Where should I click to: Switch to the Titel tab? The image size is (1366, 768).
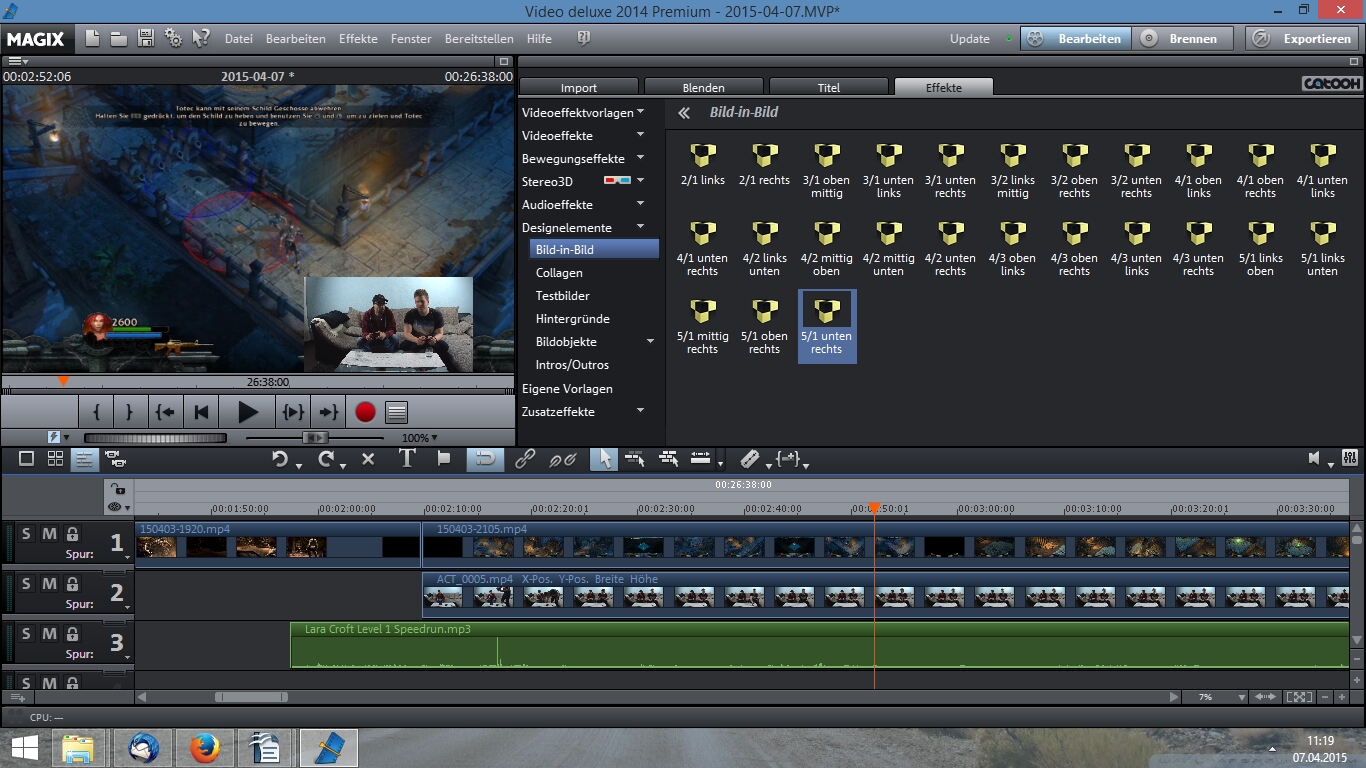(x=829, y=87)
